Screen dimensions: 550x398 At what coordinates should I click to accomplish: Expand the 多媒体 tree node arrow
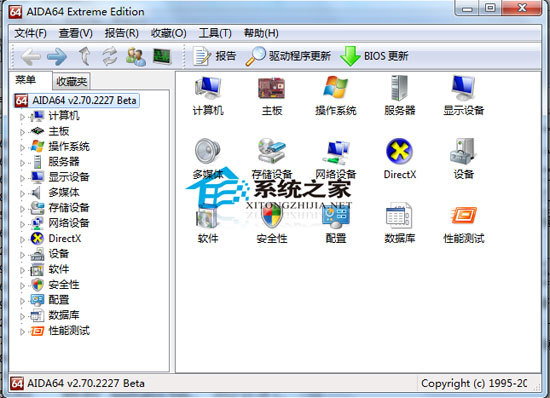click(22, 194)
